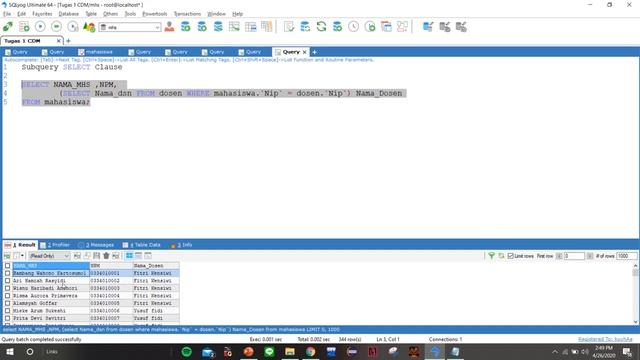Check the row checkbox for Risma Aurora Primavera
The height and width of the screenshot is (360, 640).
pos(7,296)
